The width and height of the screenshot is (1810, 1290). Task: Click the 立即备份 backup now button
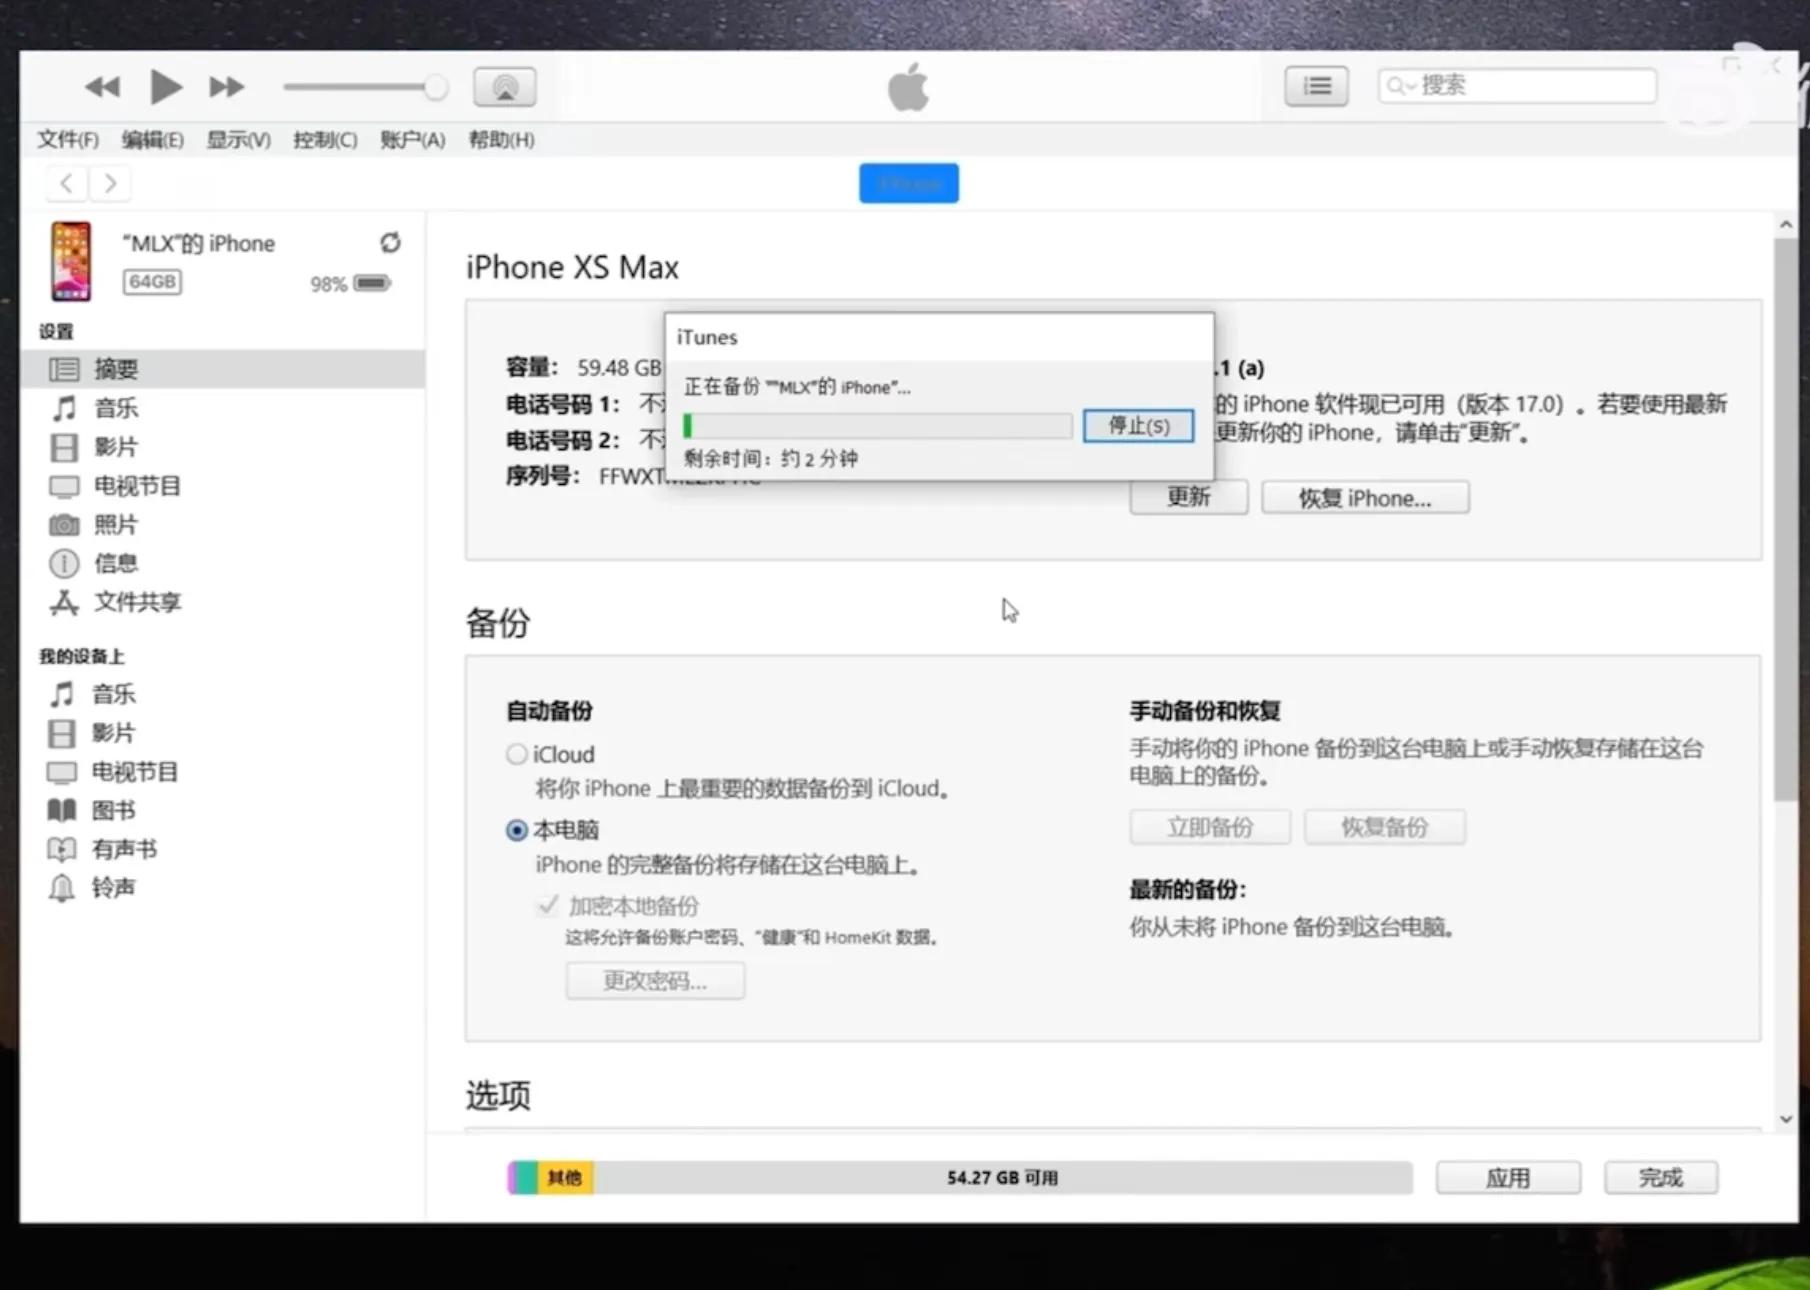[1209, 827]
